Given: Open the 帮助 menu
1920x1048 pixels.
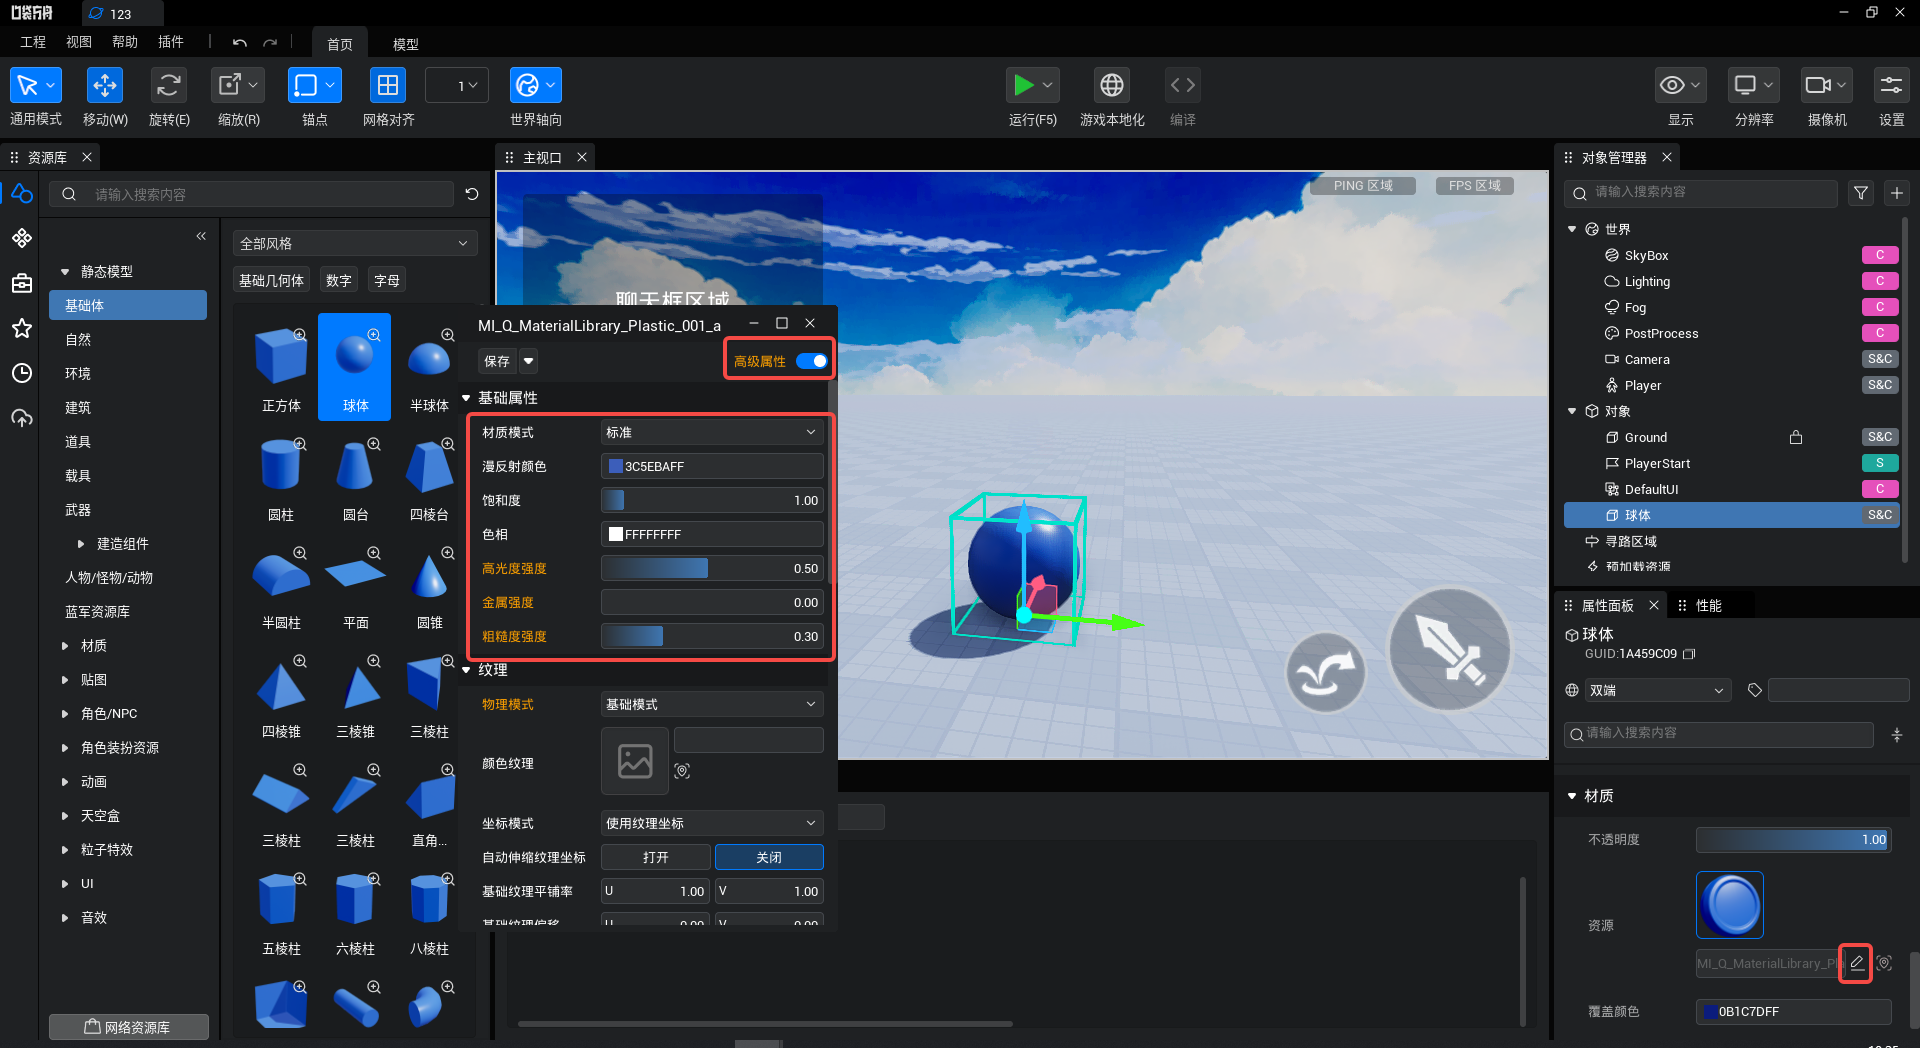Looking at the screenshot, I should pyautogui.click(x=125, y=42).
